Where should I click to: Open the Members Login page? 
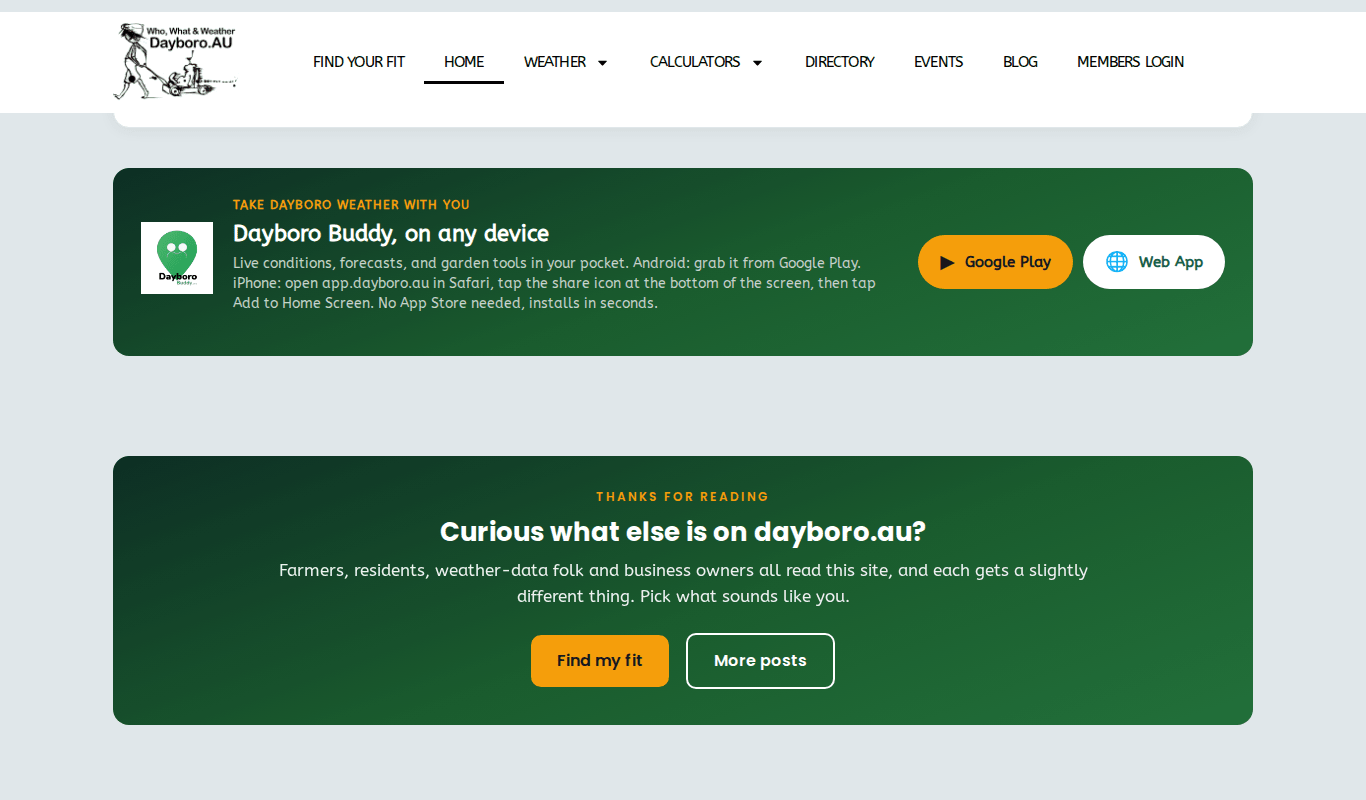pyautogui.click(x=1130, y=62)
